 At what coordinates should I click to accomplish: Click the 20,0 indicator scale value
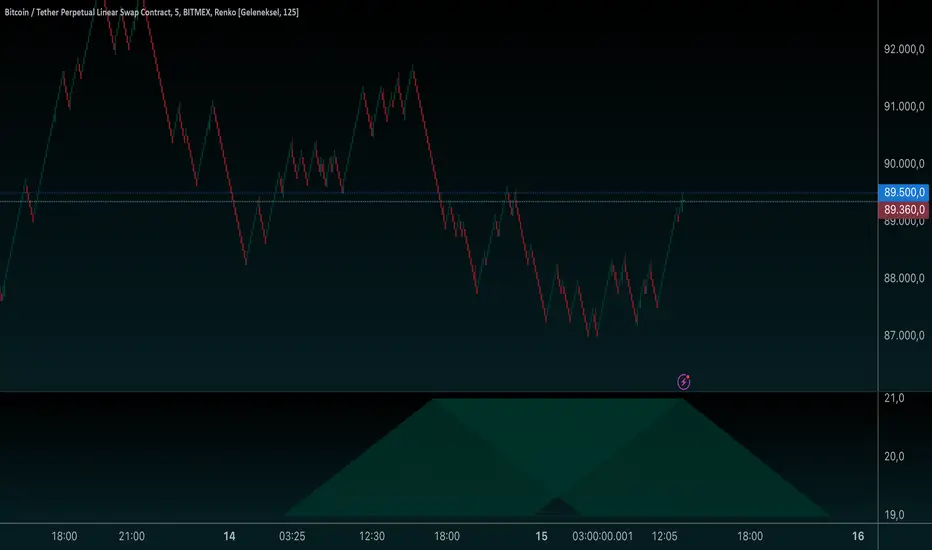click(x=894, y=457)
